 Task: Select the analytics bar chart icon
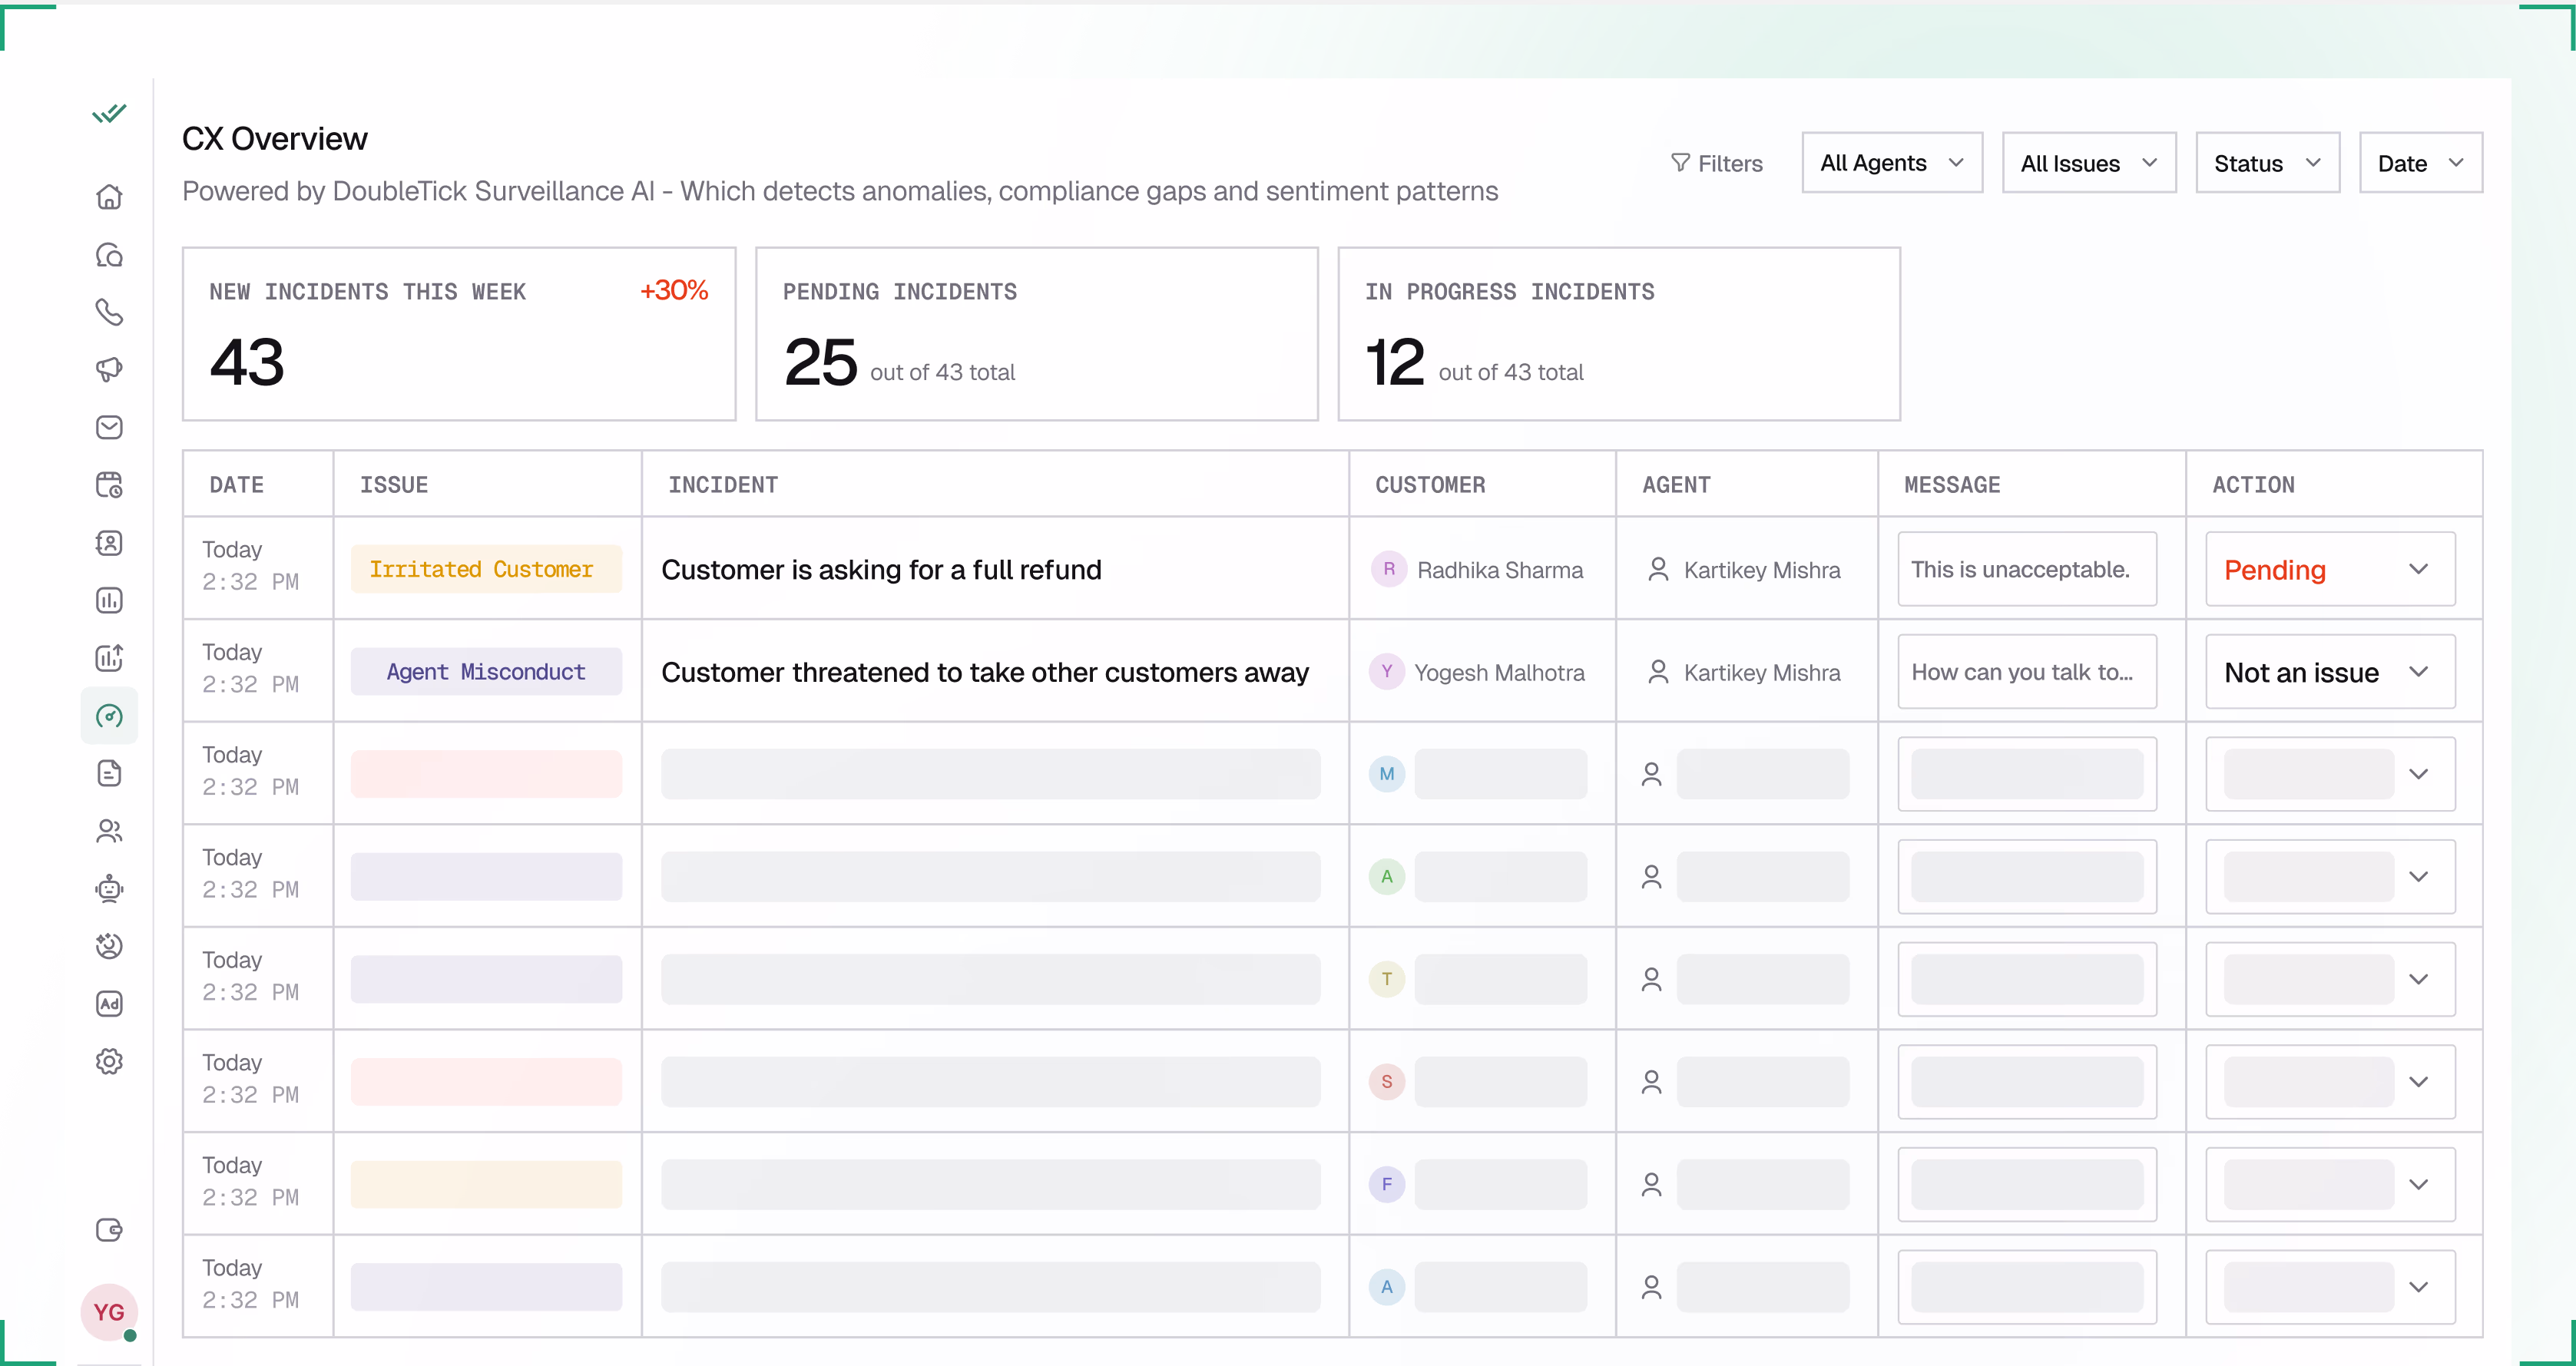coord(109,600)
